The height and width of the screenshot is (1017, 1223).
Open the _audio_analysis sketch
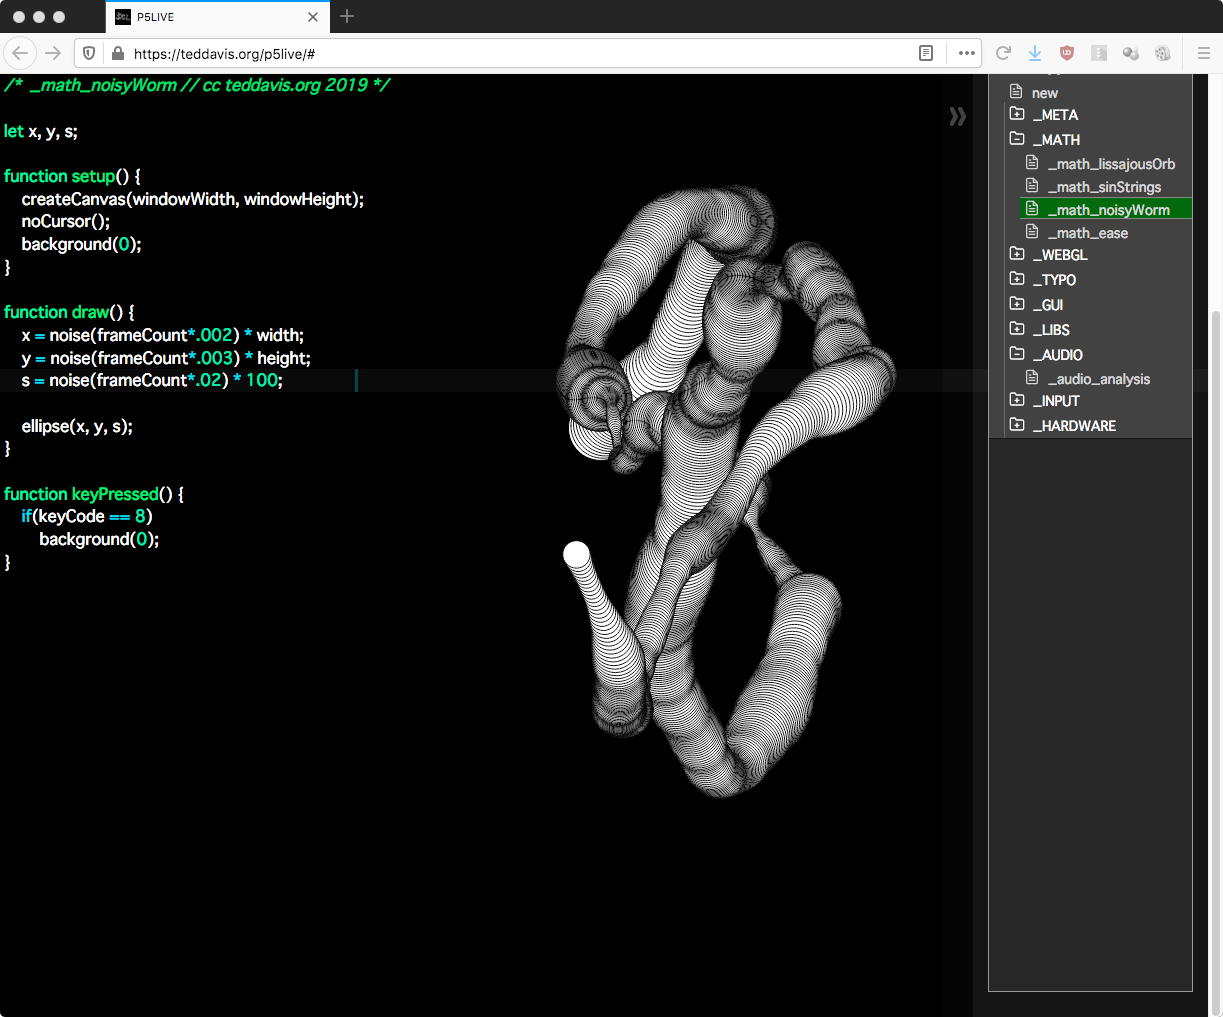tap(1098, 379)
